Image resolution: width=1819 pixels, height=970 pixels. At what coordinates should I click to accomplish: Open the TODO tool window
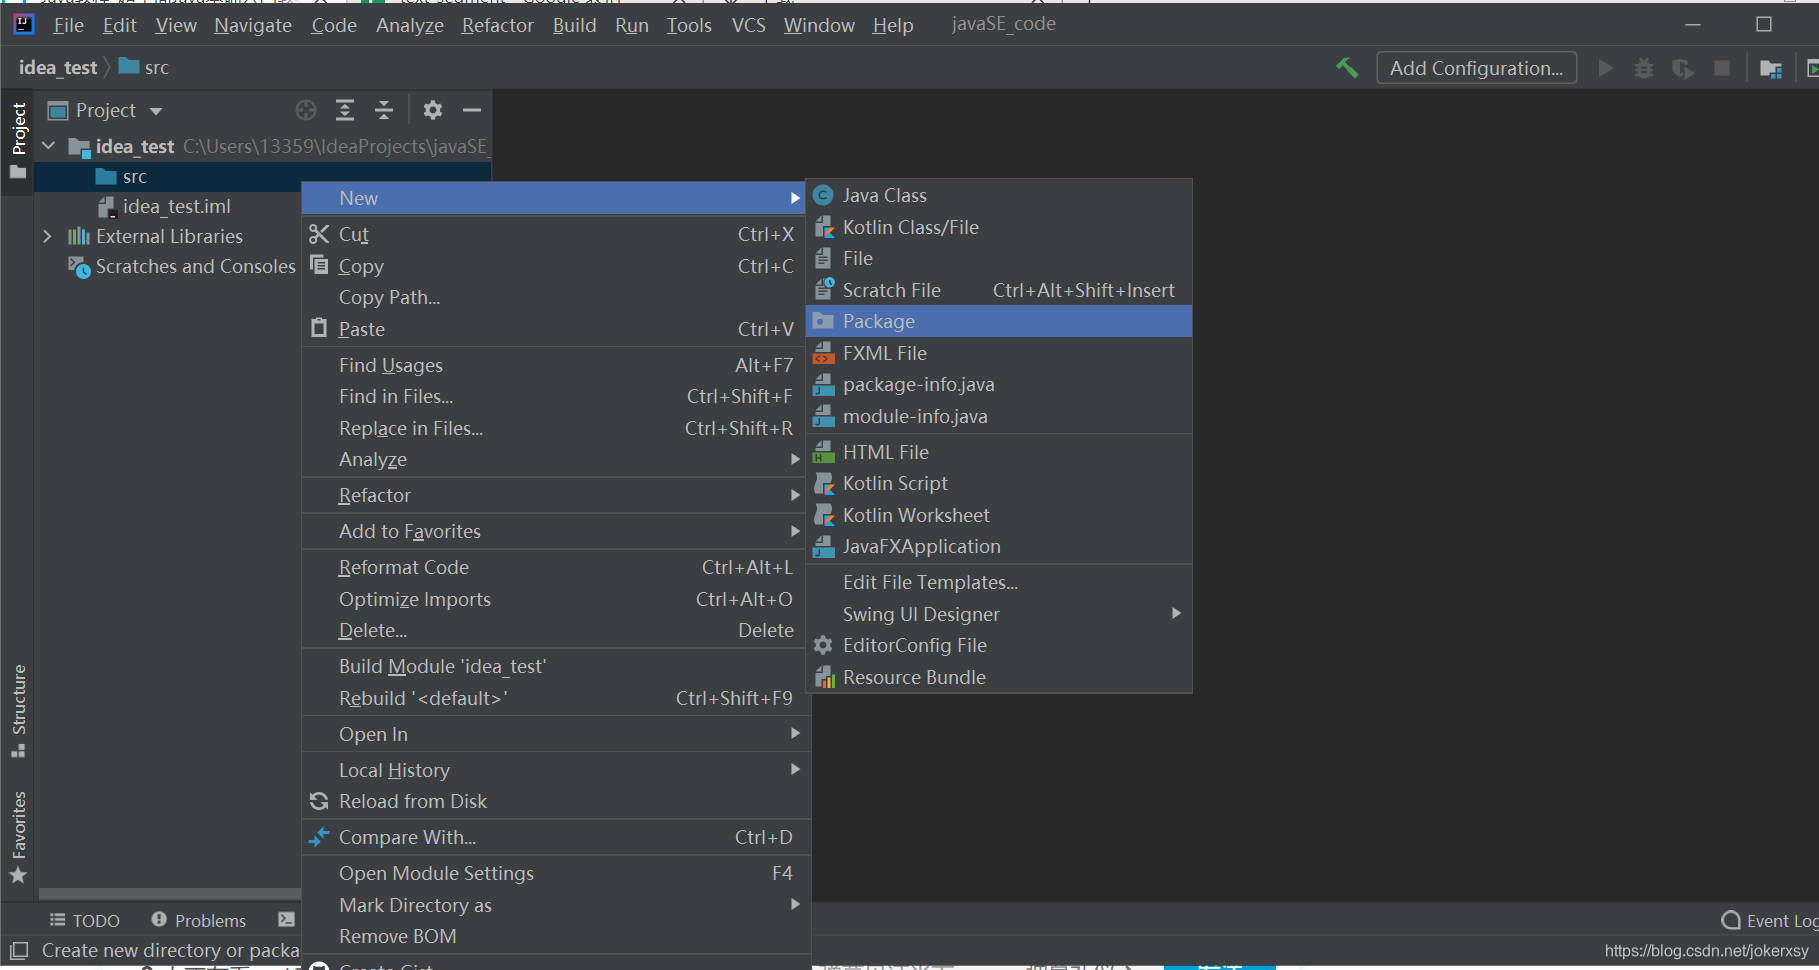85,920
